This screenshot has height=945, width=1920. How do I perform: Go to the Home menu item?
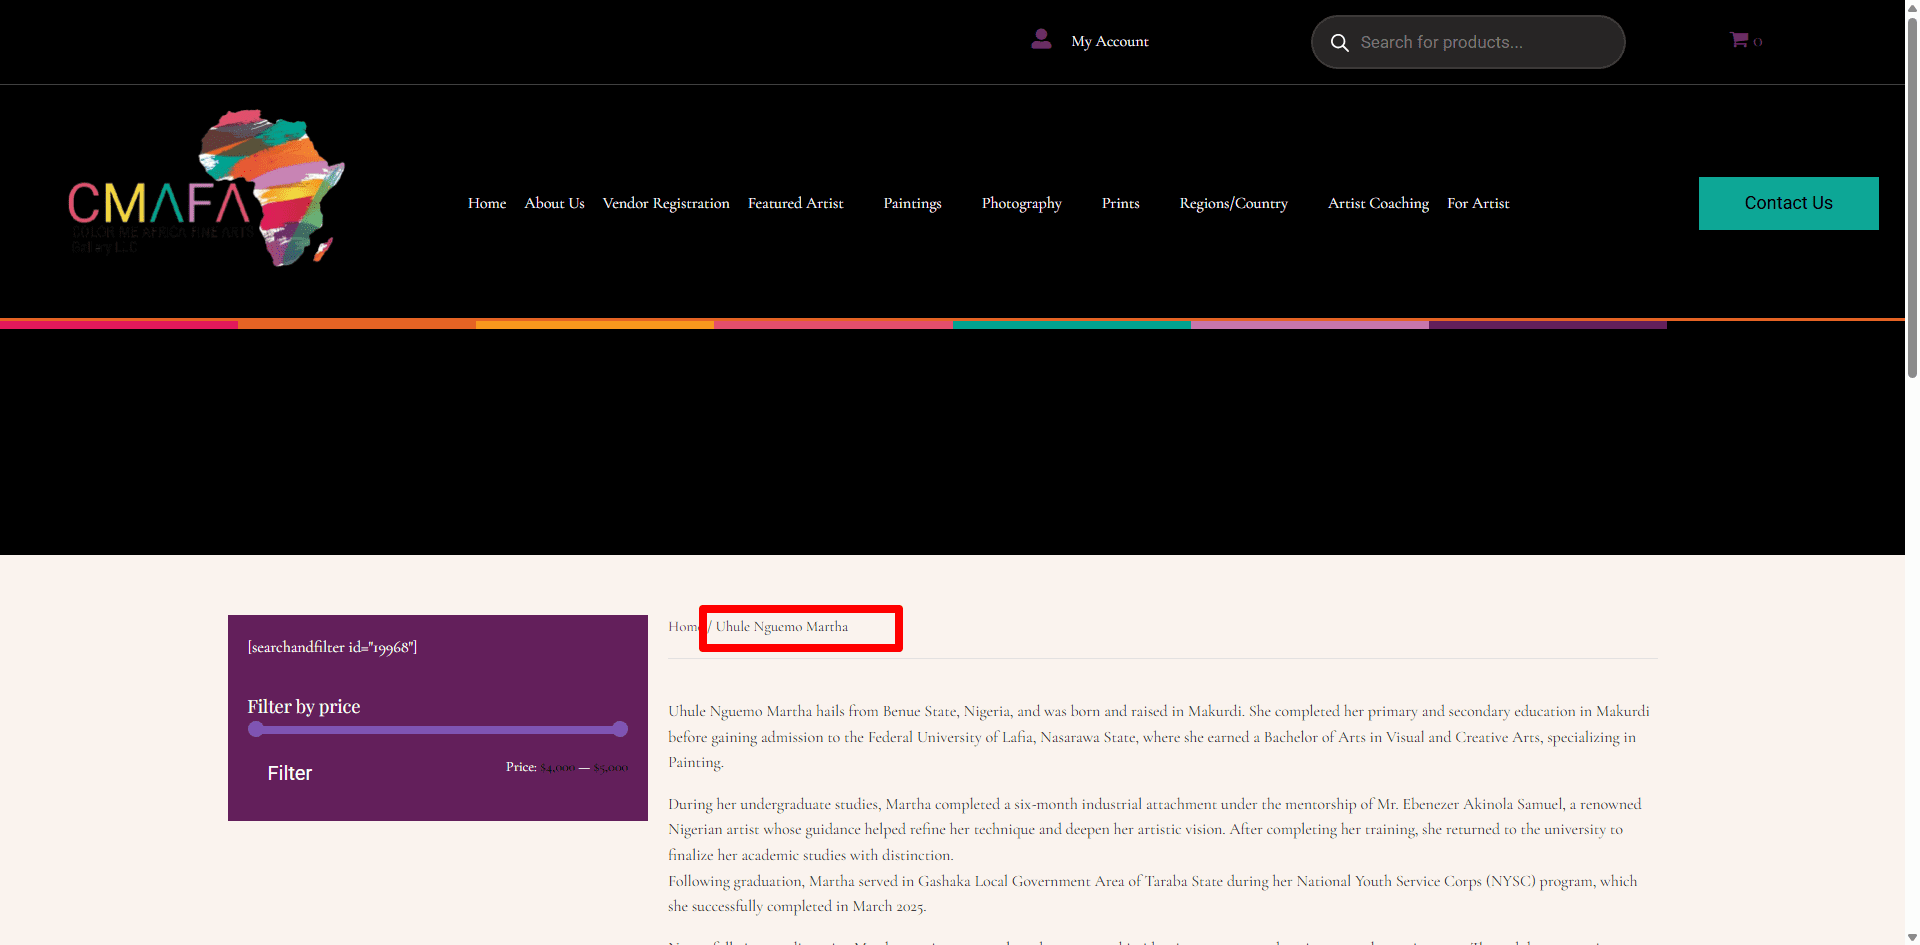pos(487,203)
